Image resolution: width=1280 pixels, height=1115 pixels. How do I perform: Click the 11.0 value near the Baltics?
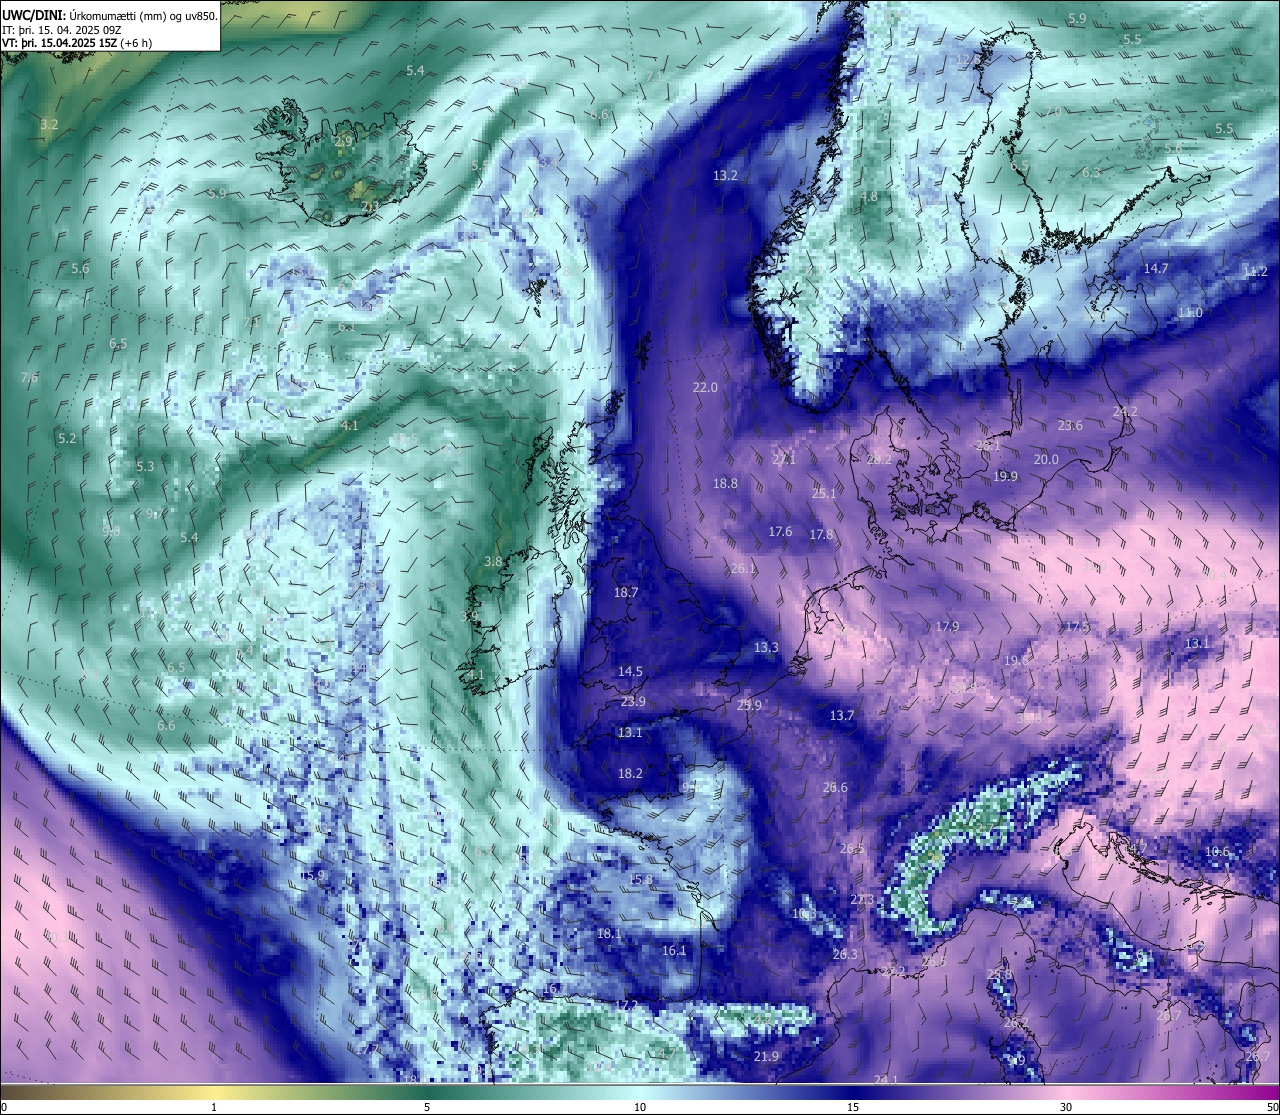click(x=1190, y=312)
